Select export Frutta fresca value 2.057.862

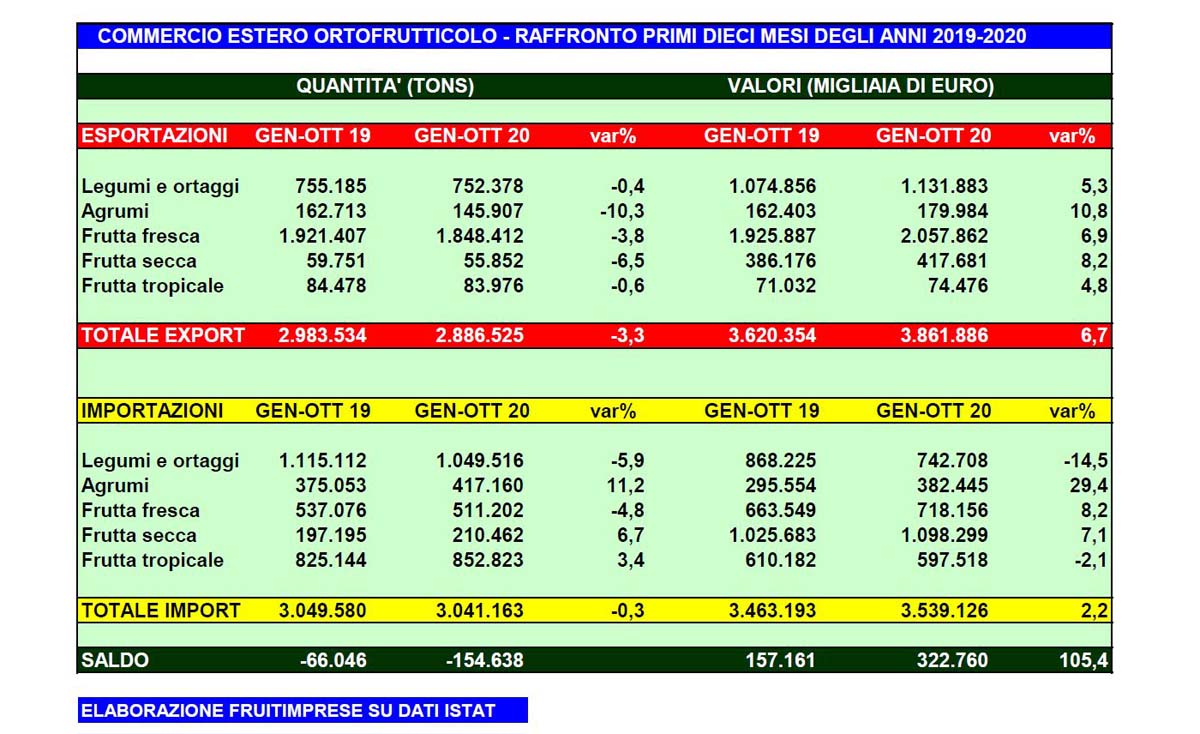(x=932, y=236)
